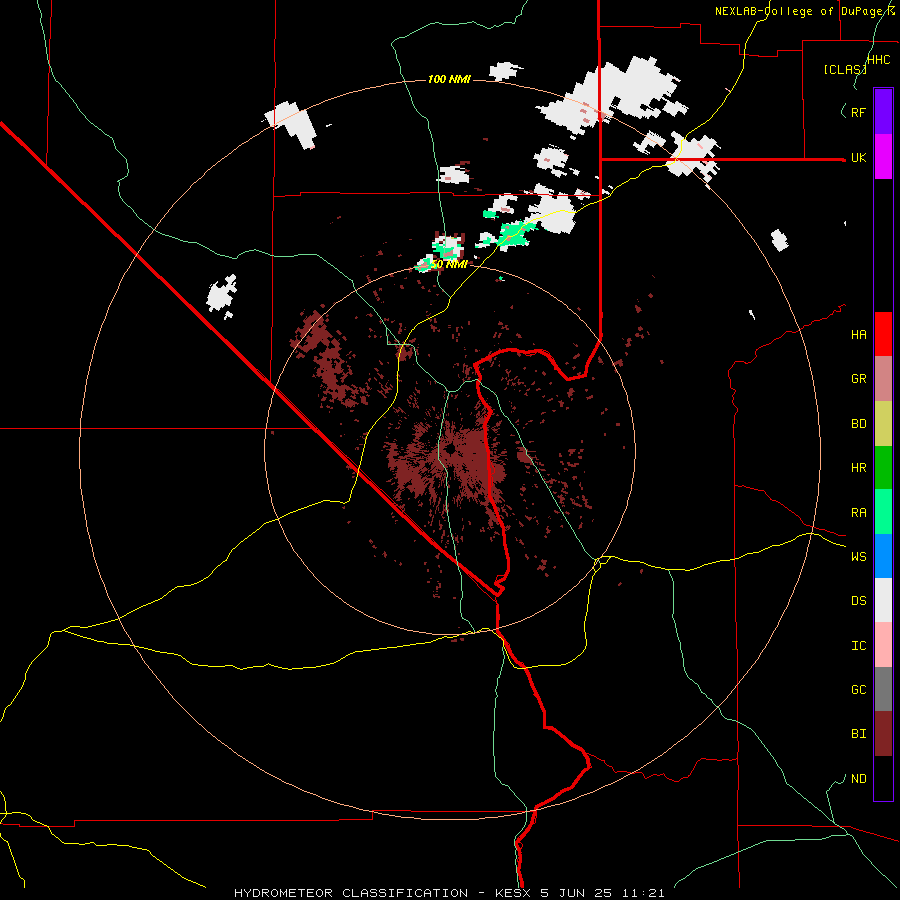Click the UK legend label
The height and width of the screenshot is (900, 900).
[858, 157]
